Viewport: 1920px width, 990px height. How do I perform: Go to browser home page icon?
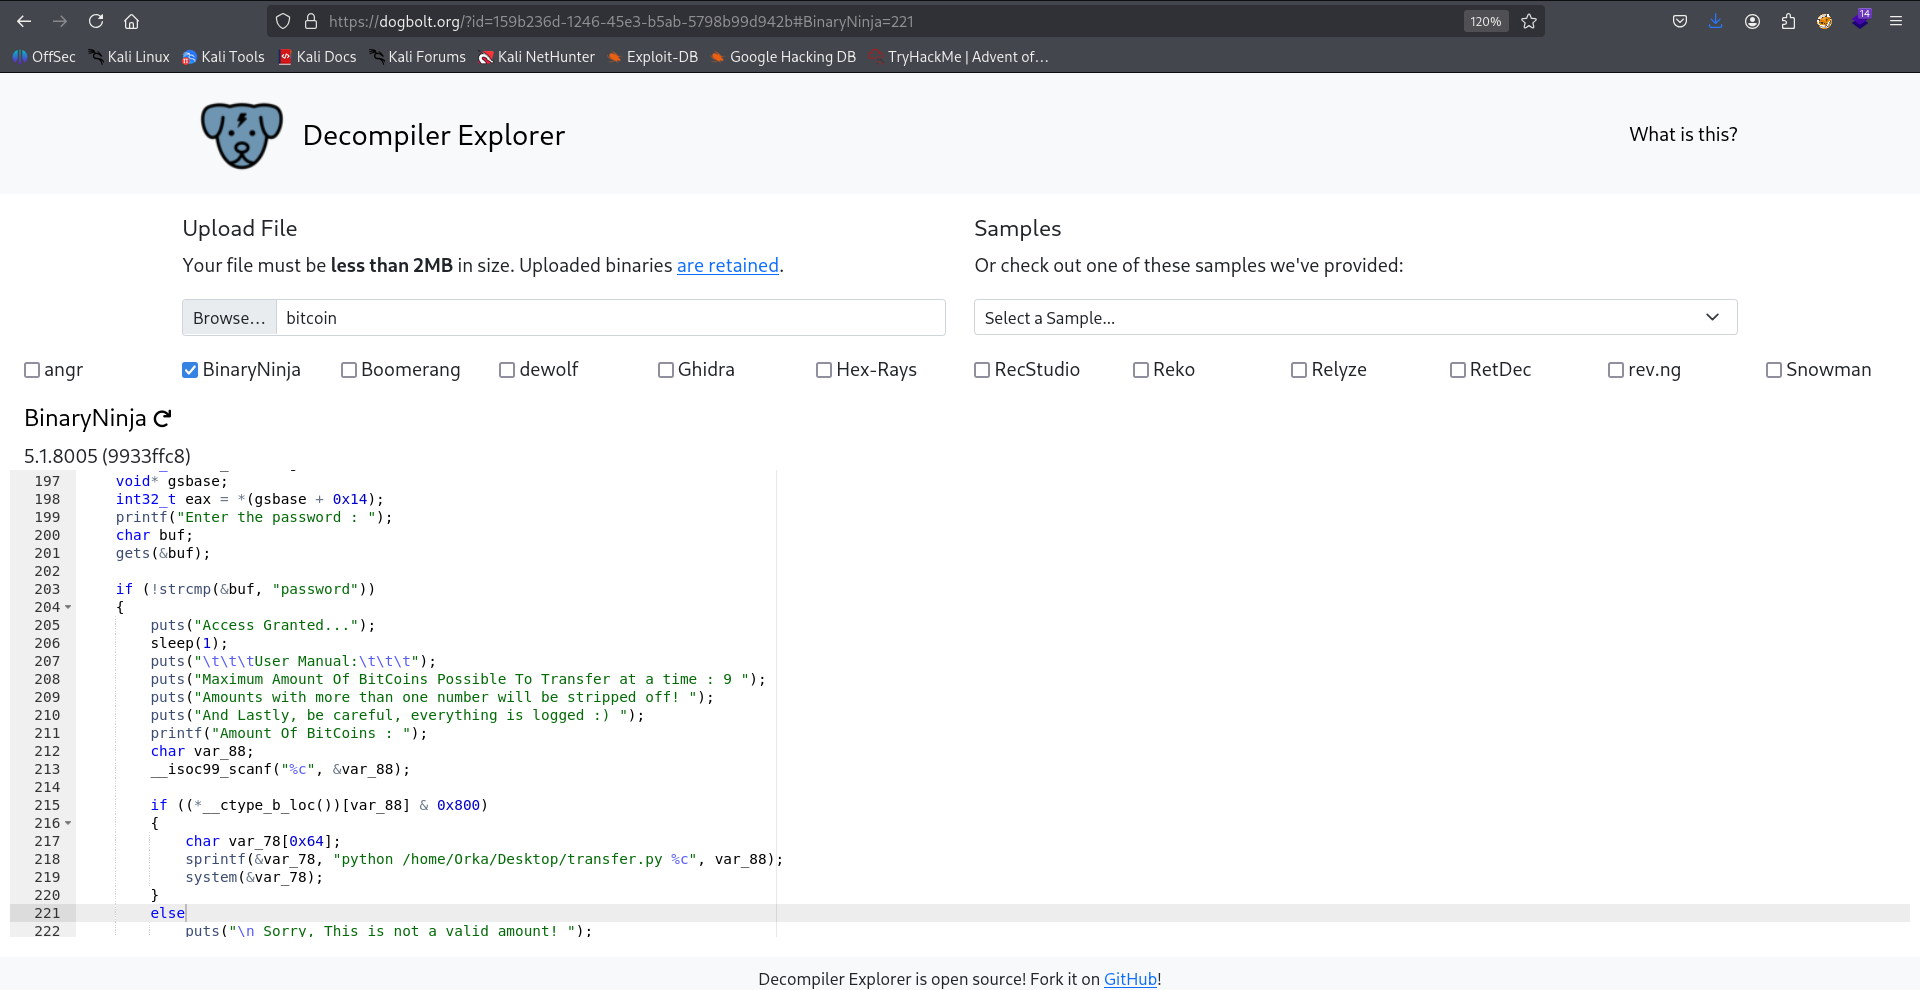point(131,21)
